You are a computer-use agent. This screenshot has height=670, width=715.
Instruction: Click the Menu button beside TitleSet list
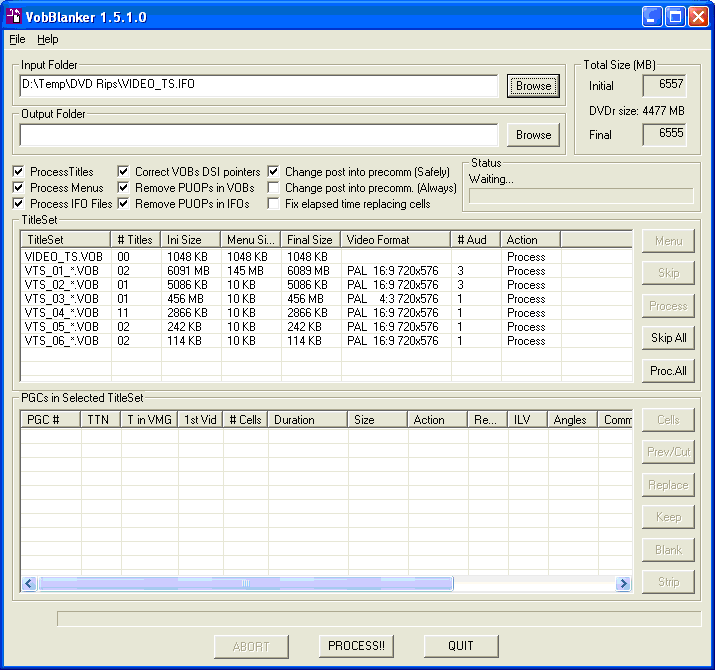click(668, 241)
